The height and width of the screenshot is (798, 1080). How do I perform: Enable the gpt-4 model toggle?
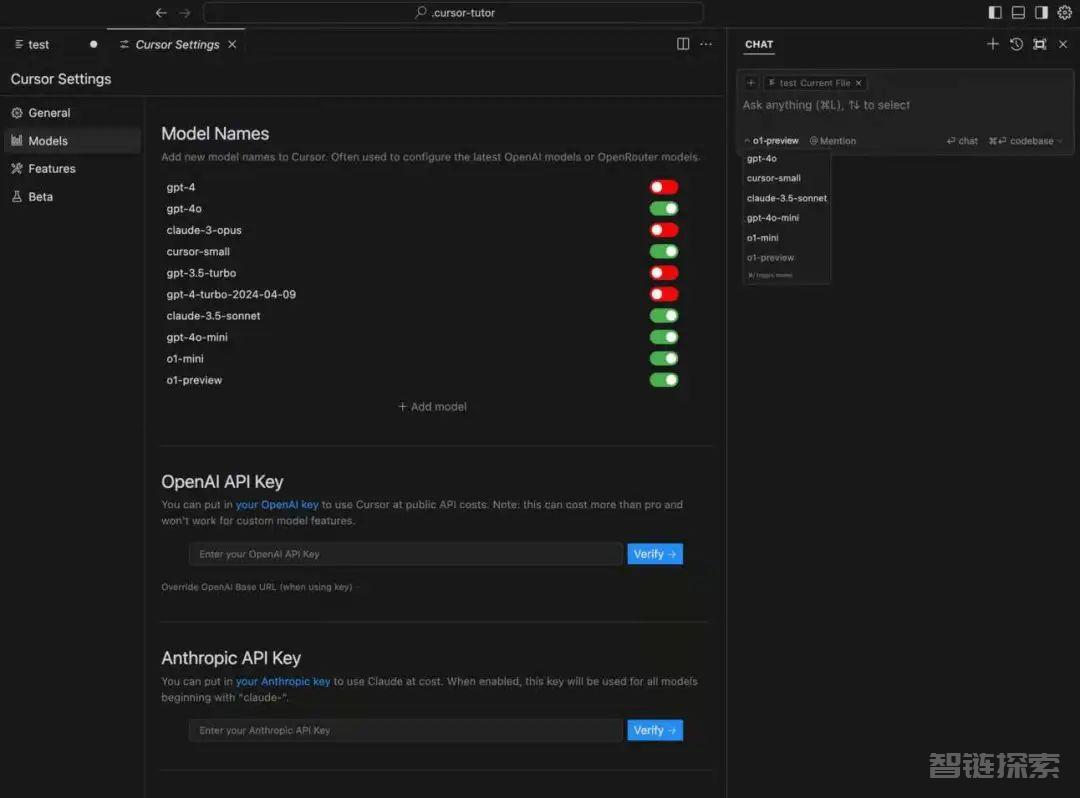pos(664,187)
